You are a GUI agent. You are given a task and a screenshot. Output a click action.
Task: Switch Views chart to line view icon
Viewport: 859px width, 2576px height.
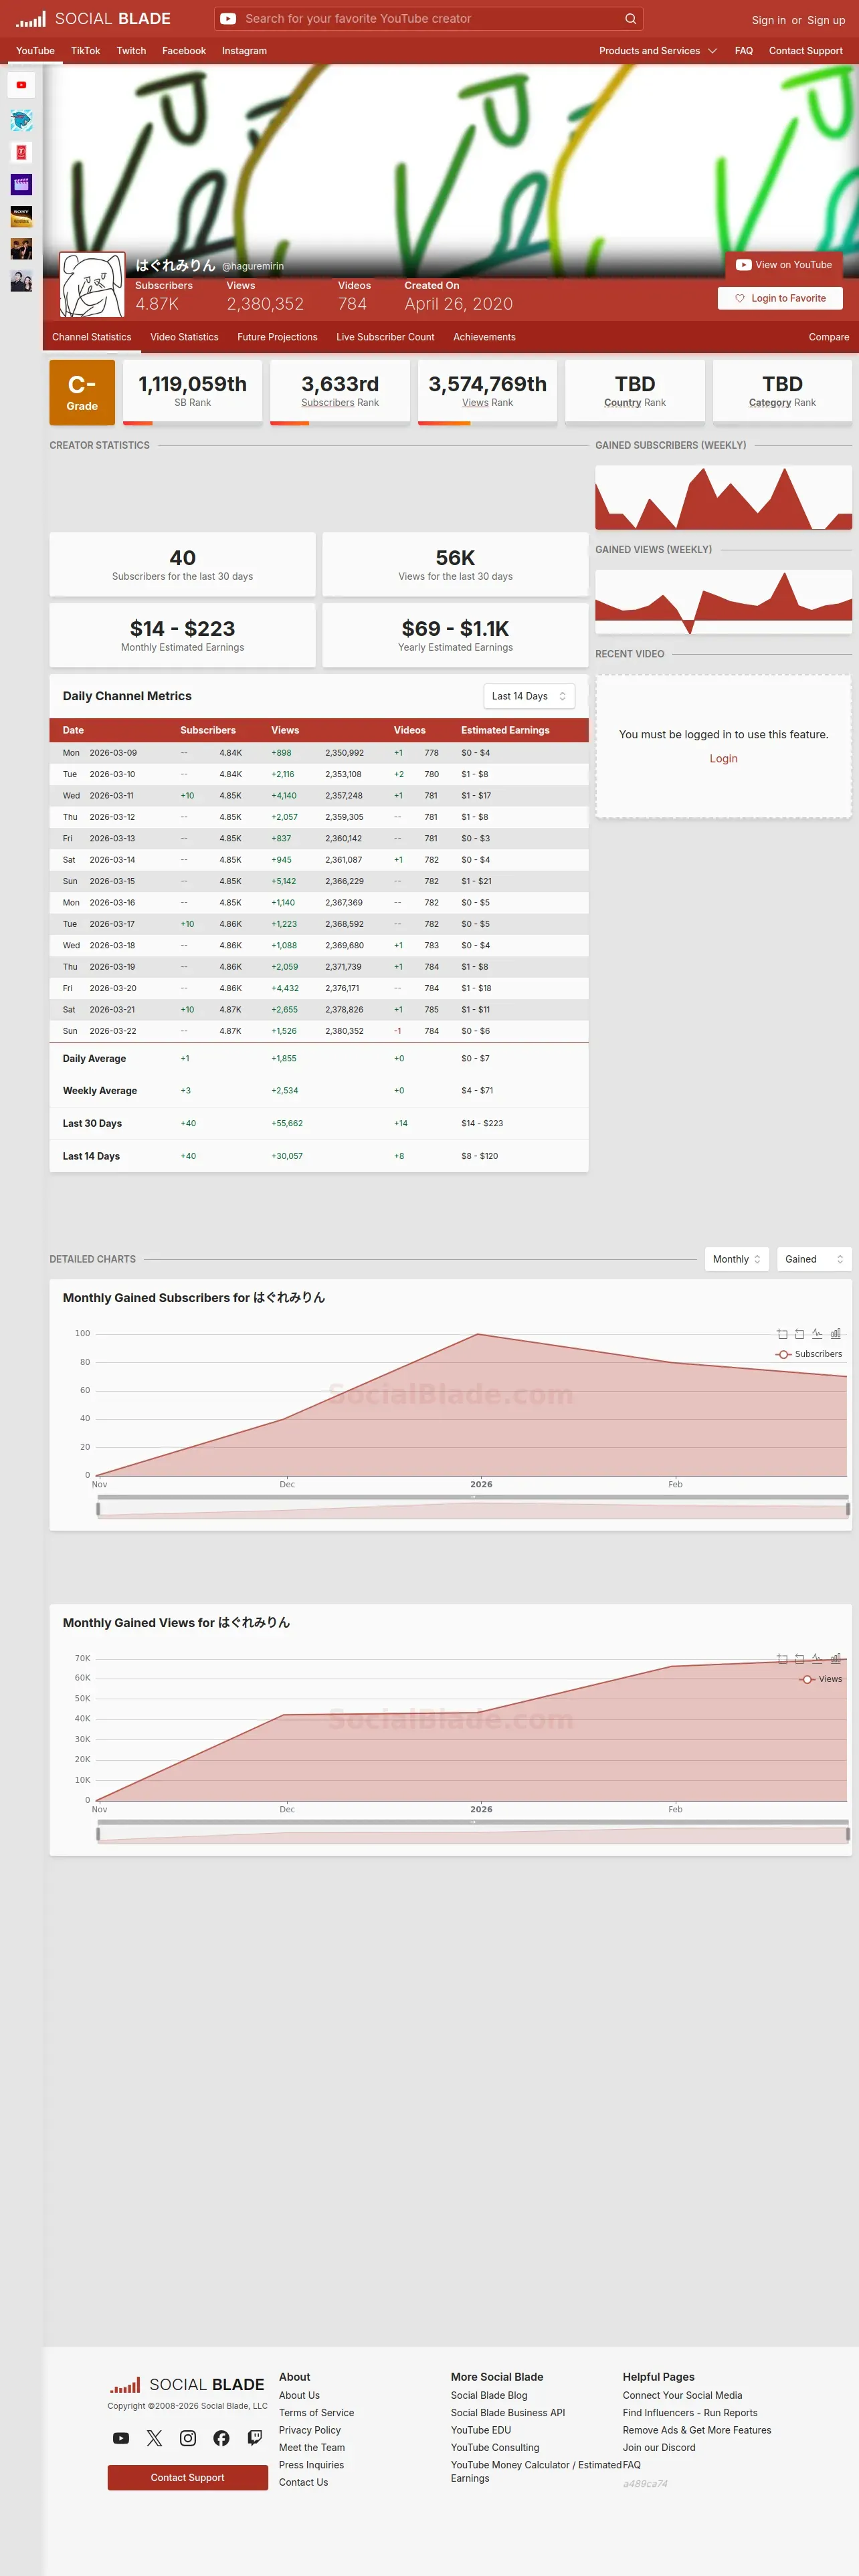click(817, 1659)
